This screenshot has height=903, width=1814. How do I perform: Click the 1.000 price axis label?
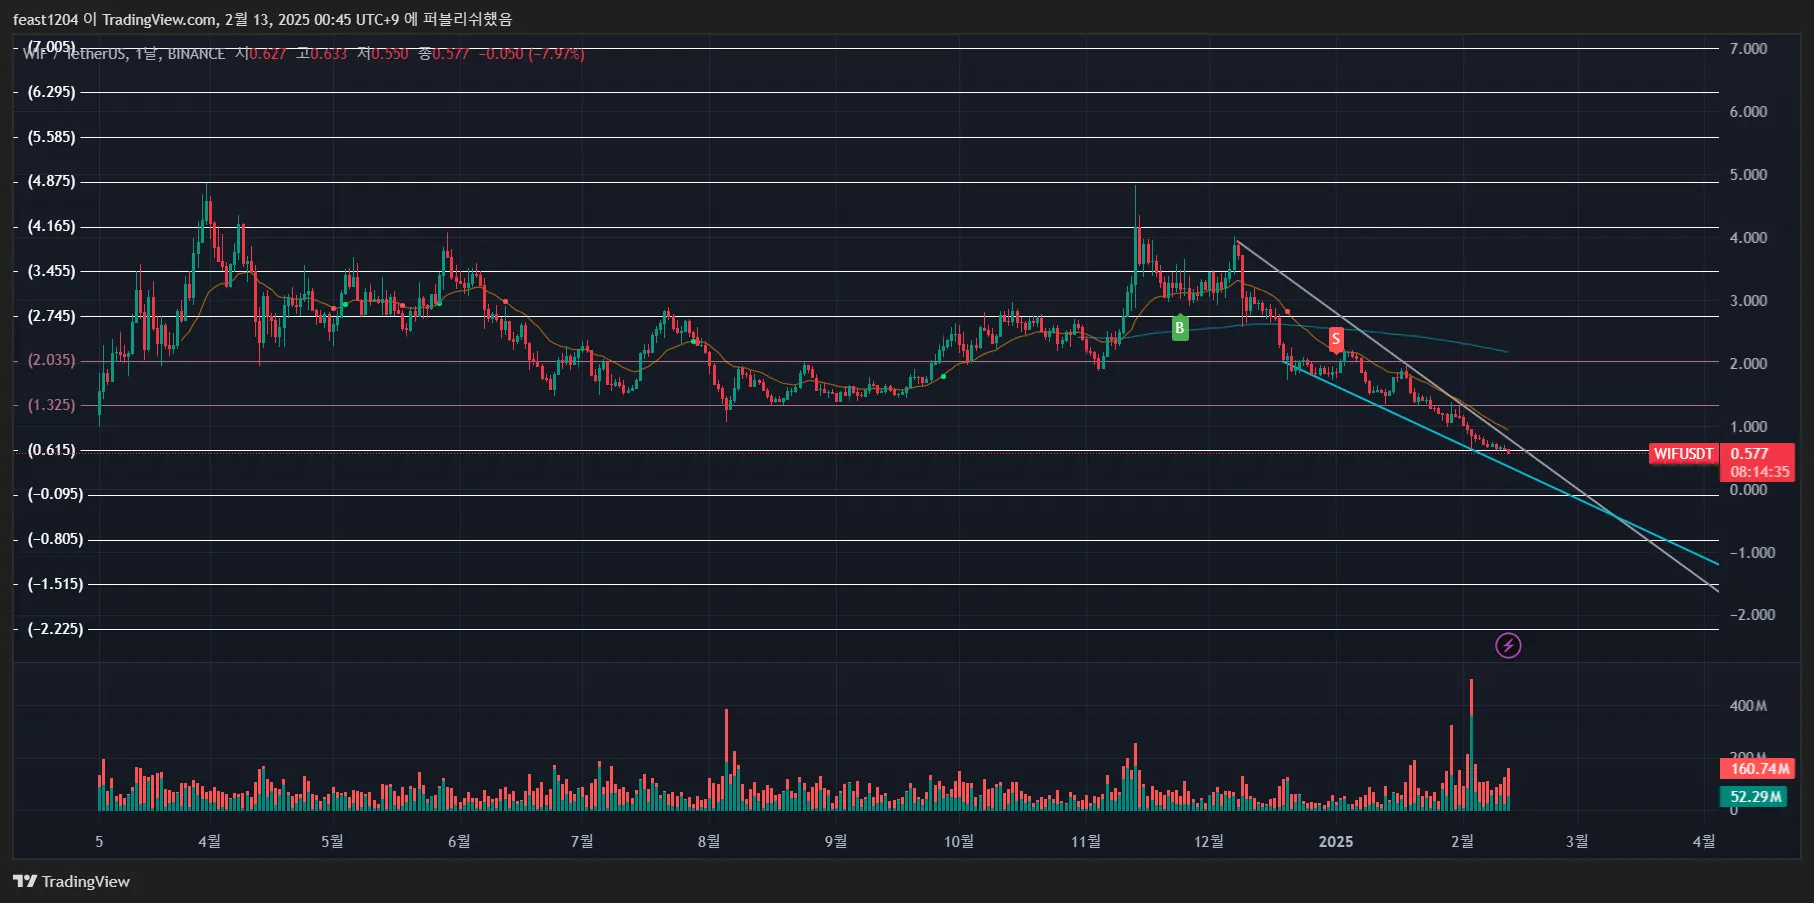pos(1748,427)
